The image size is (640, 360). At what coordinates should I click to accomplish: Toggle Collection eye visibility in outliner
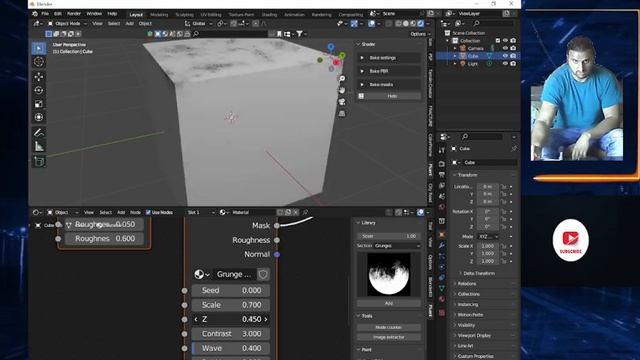coord(505,40)
